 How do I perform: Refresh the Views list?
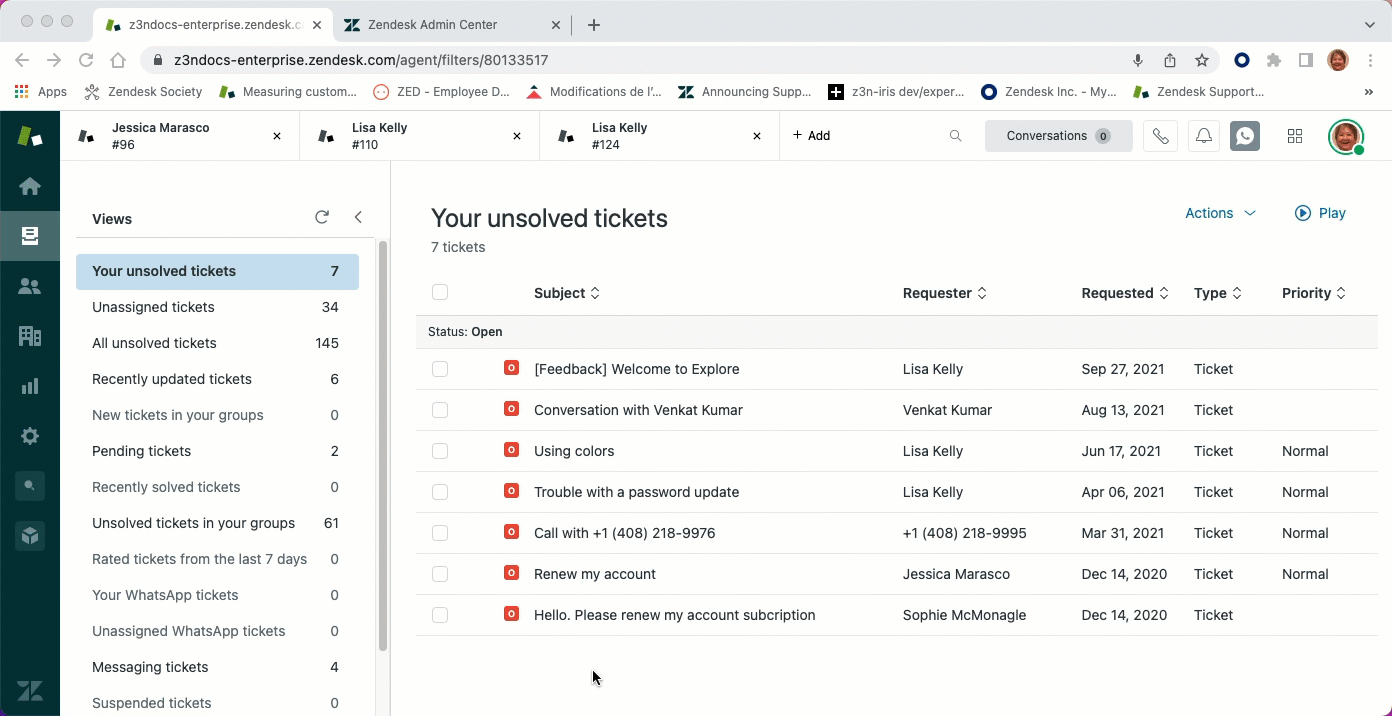click(x=322, y=216)
